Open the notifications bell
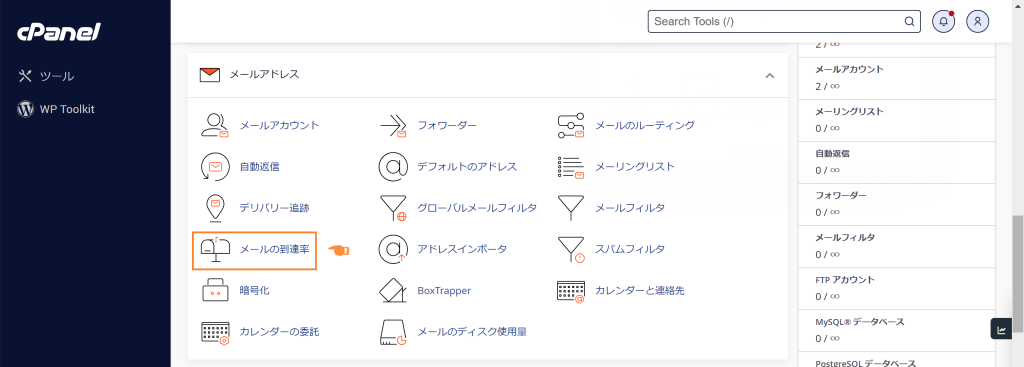 click(944, 22)
